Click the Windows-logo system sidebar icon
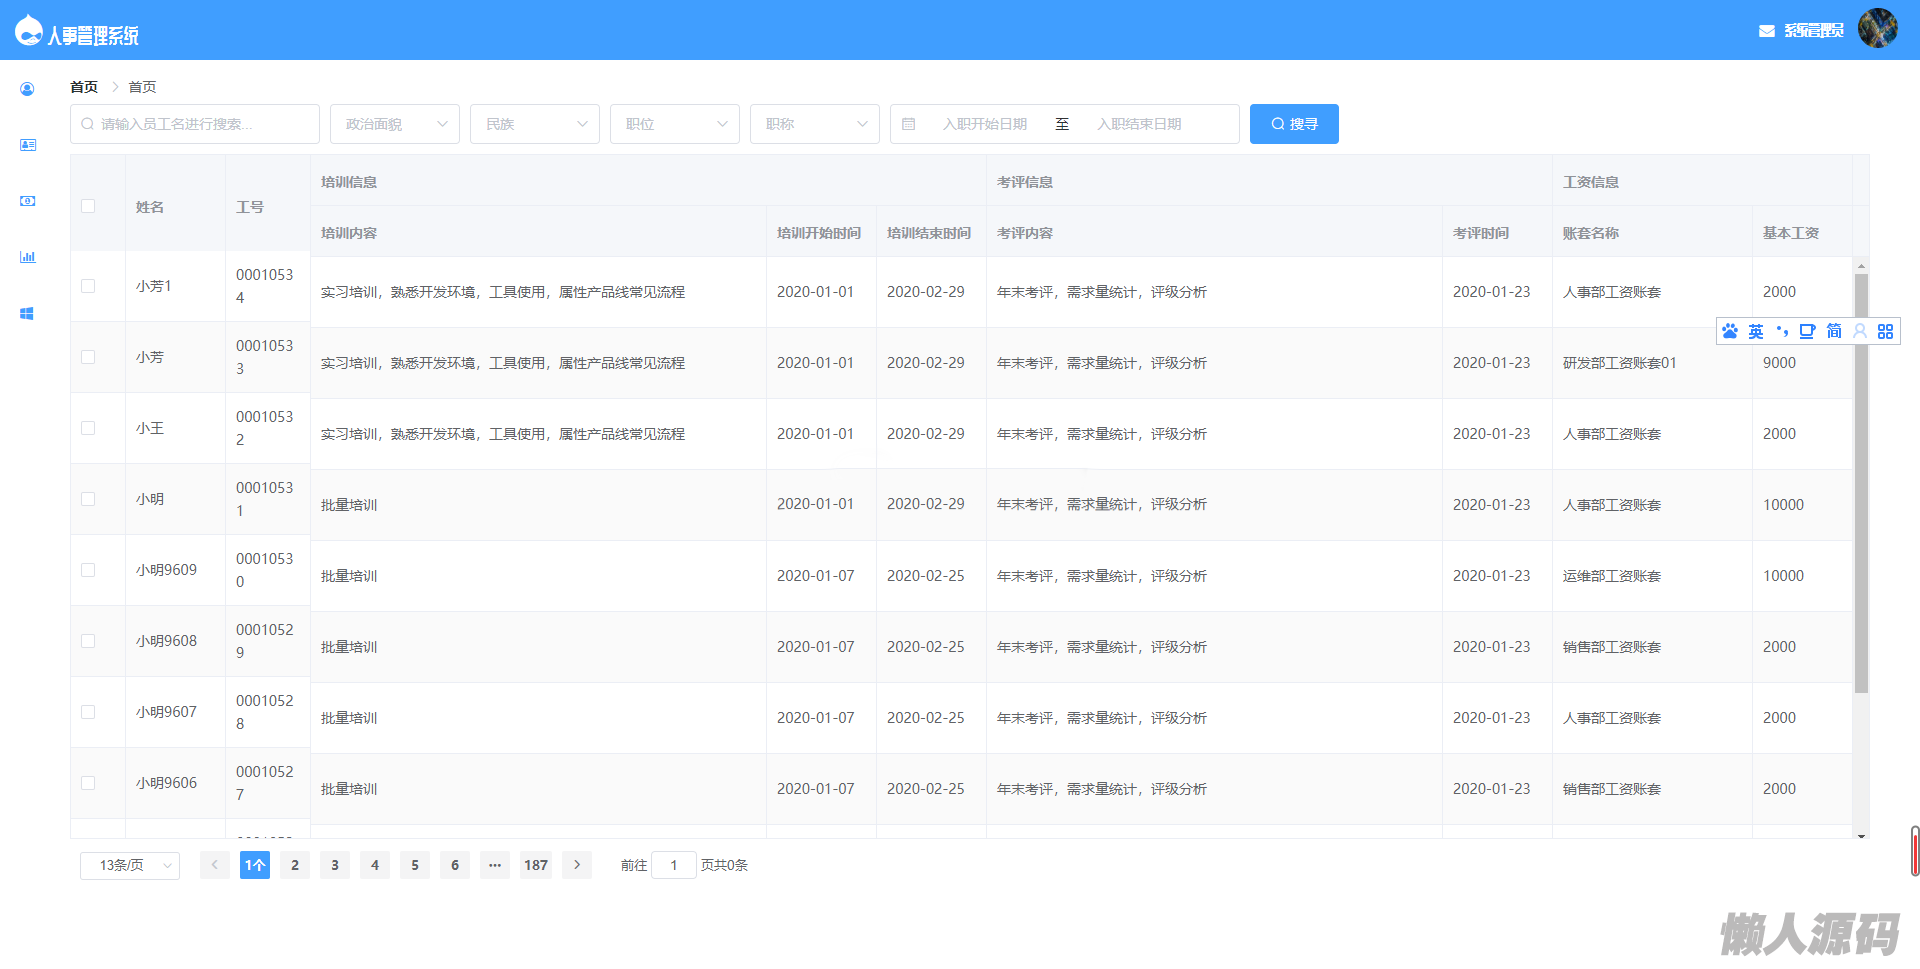The width and height of the screenshot is (1920, 969). (27, 313)
